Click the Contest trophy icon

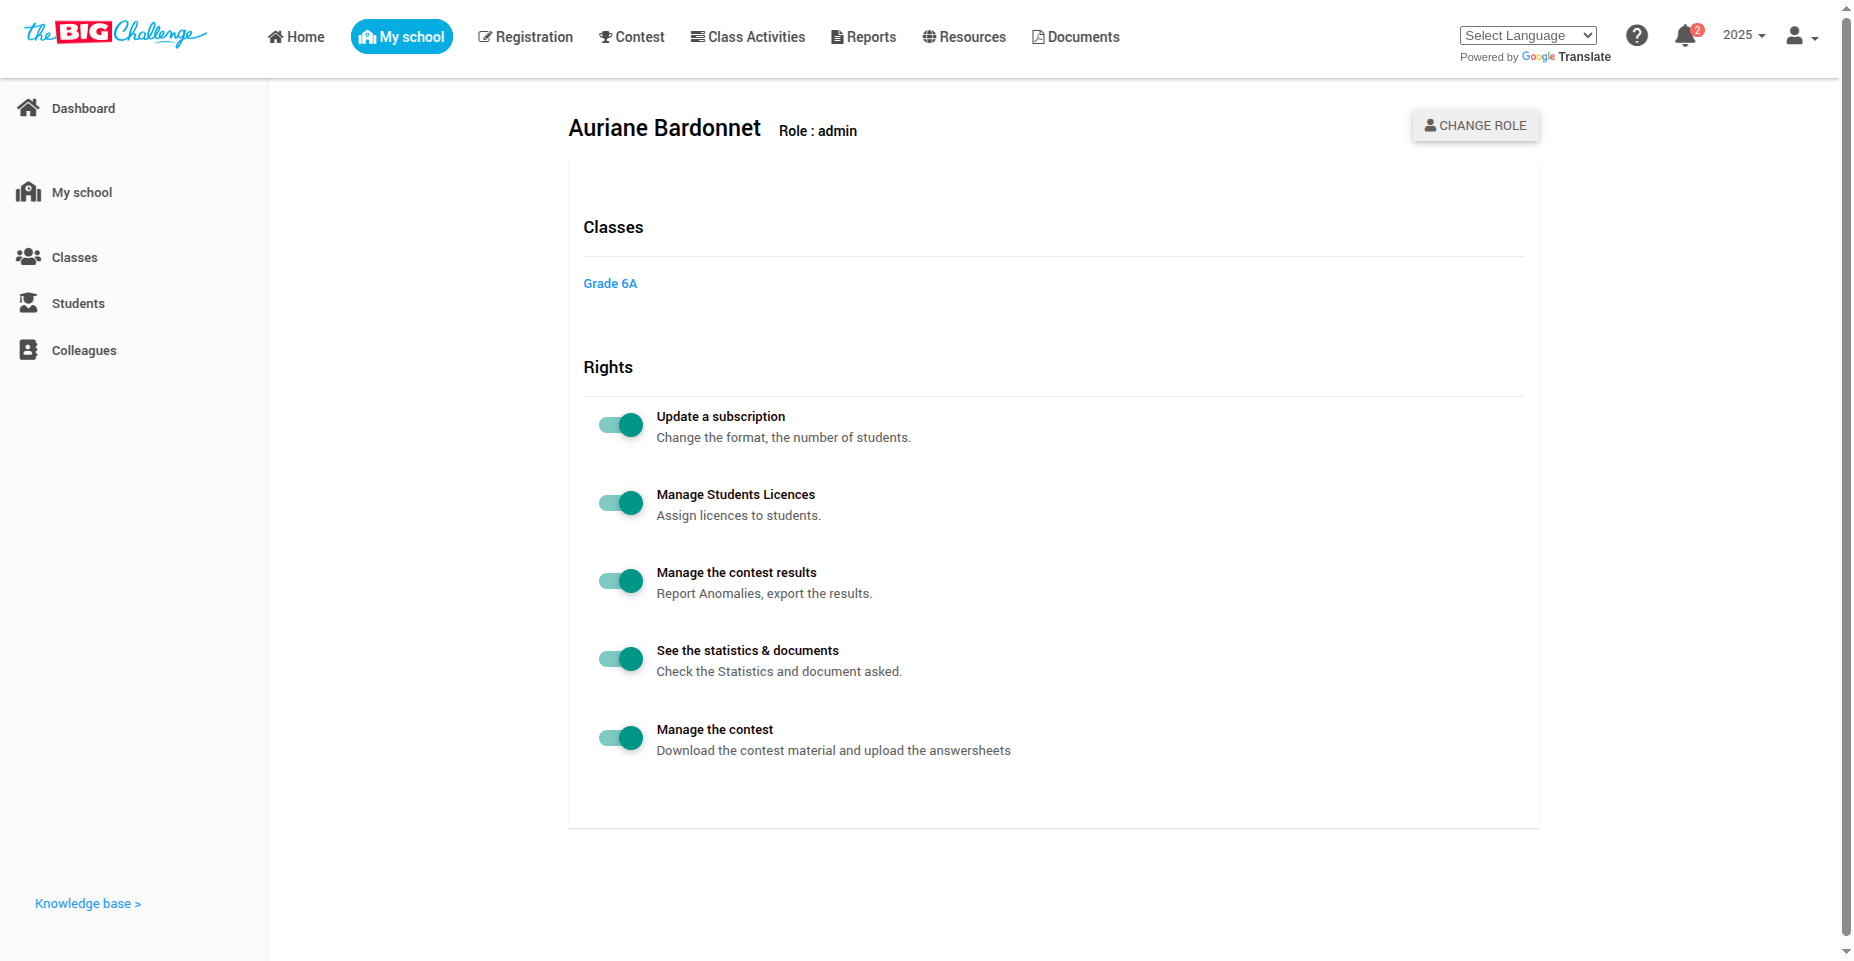pos(605,37)
